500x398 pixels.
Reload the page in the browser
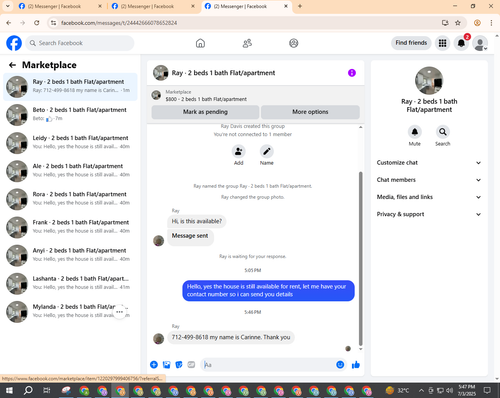[37, 23]
